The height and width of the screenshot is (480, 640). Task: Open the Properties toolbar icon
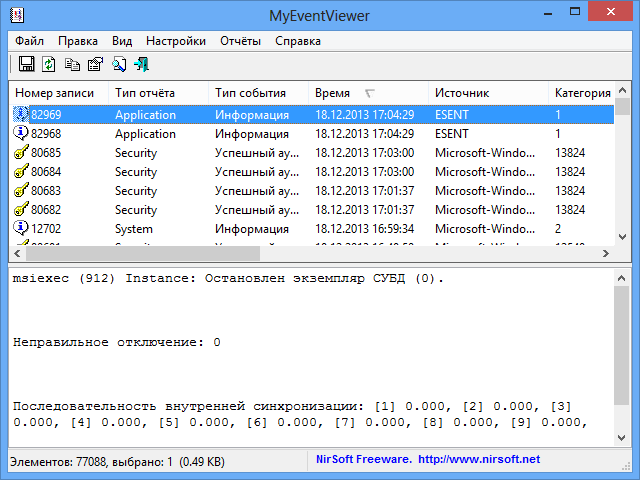click(x=96, y=64)
